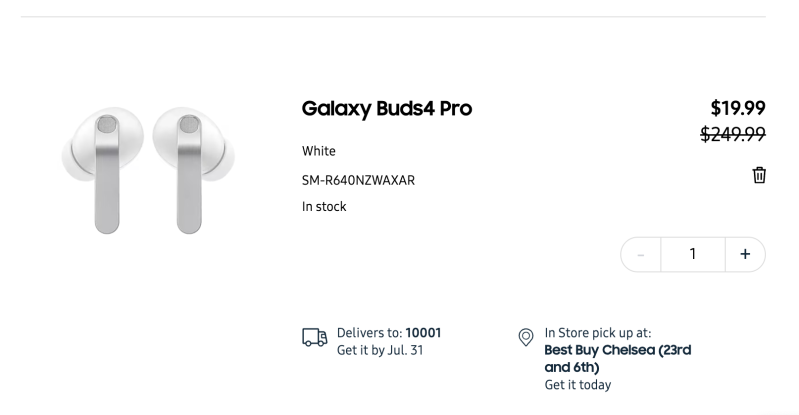Click the Delivers to label
This screenshot has width=799, height=415.
coord(369,333)
